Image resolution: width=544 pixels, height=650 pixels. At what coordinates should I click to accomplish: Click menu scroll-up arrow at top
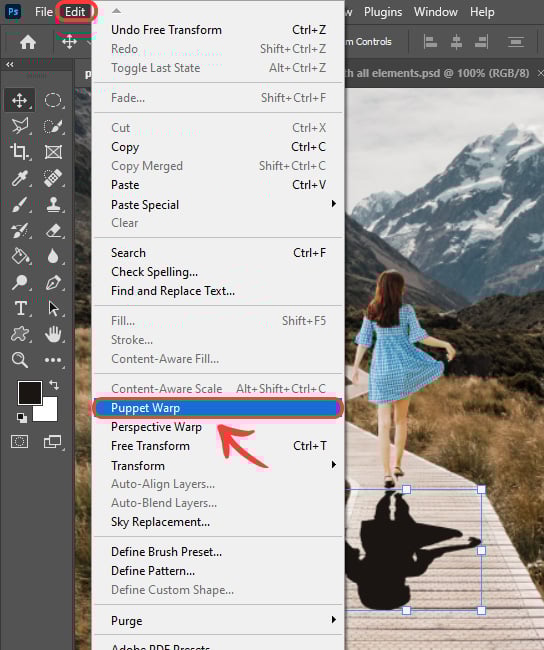[x=117, y=11]
